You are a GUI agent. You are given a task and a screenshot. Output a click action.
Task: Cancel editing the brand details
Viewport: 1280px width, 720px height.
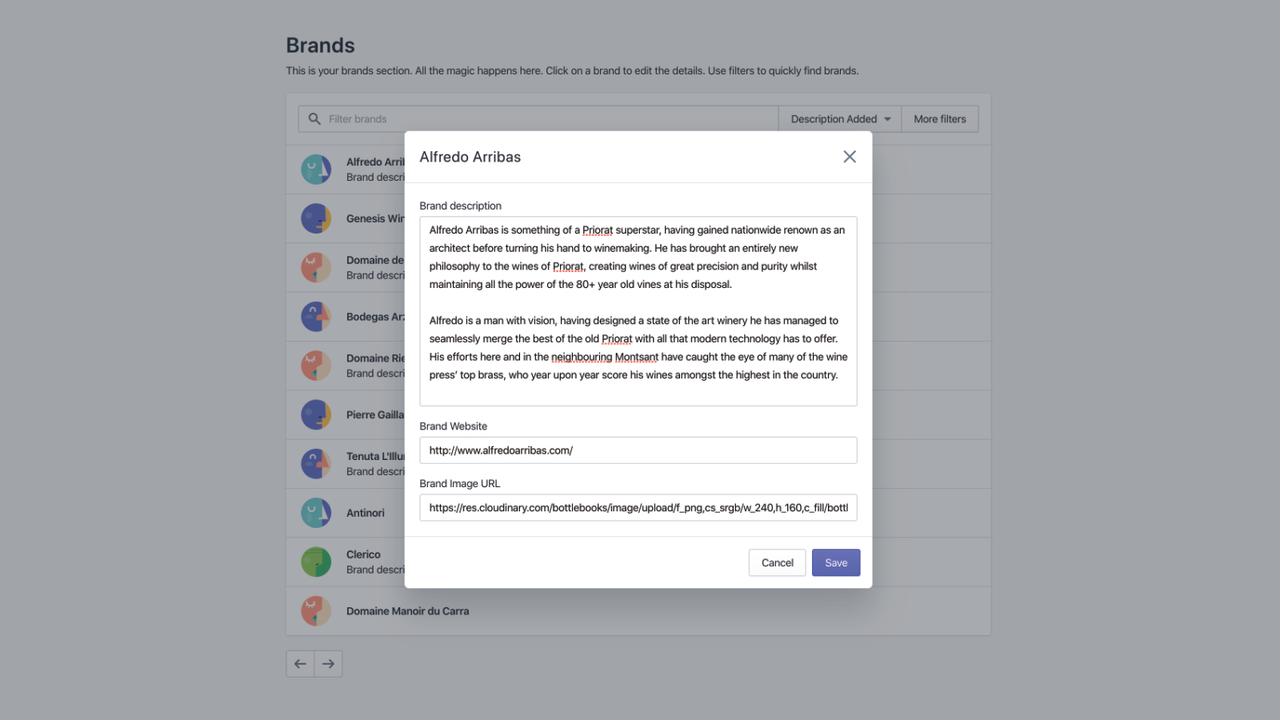[777, 562]
